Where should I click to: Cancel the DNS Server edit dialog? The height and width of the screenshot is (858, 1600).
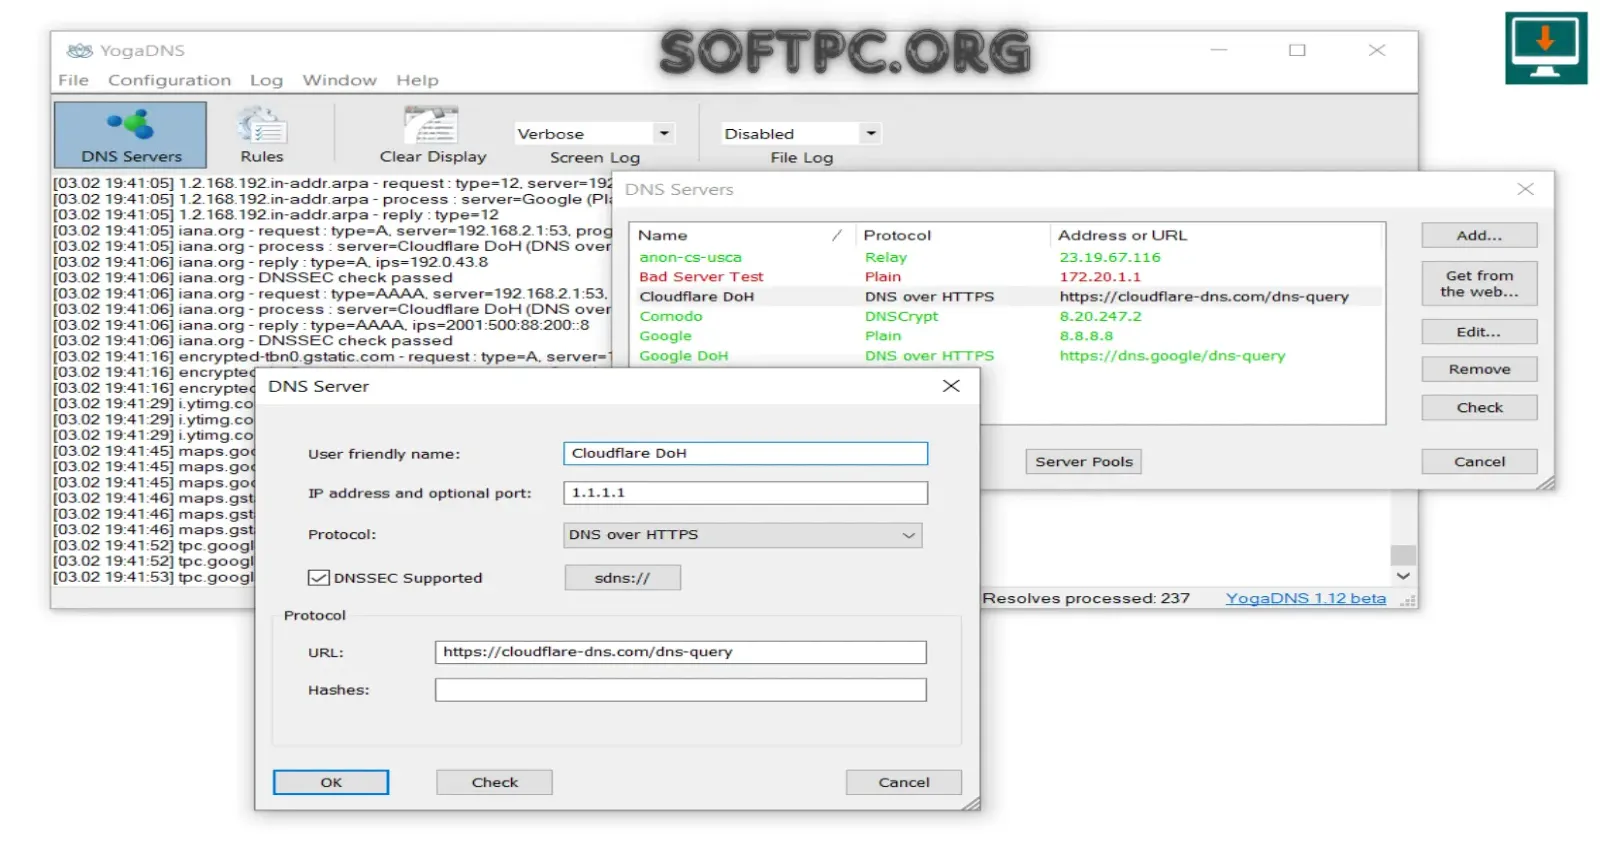pyautogui.click(x=904, y=783)
